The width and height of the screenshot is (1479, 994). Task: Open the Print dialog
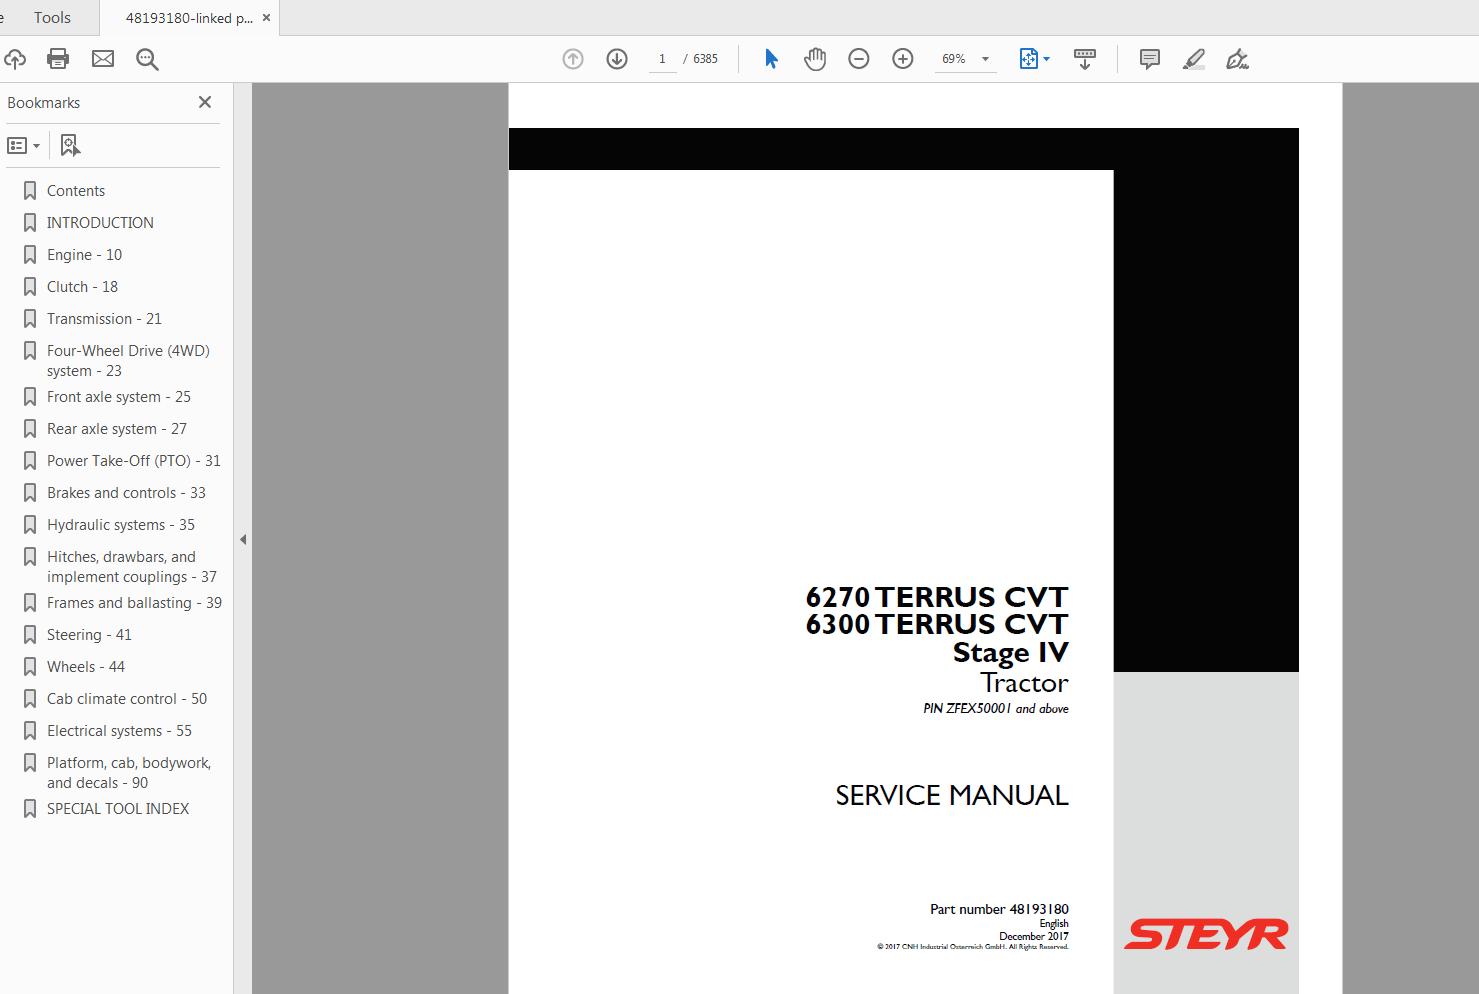point(57,58)
